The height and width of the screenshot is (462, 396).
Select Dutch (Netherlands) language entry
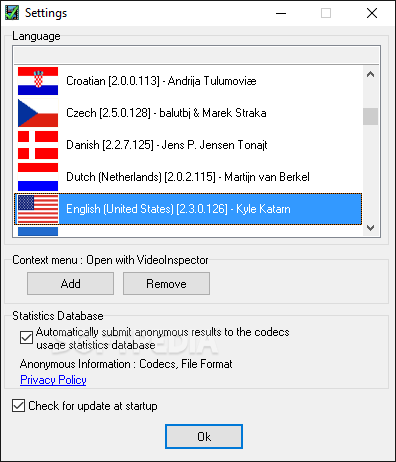tap(188, 177)
